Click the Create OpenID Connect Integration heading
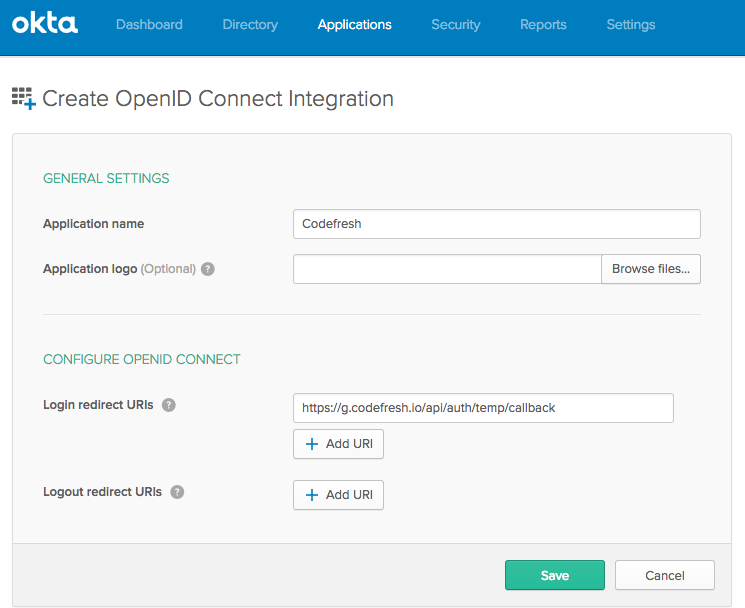This screenshot has width=745, height=608. coord(217,99)
